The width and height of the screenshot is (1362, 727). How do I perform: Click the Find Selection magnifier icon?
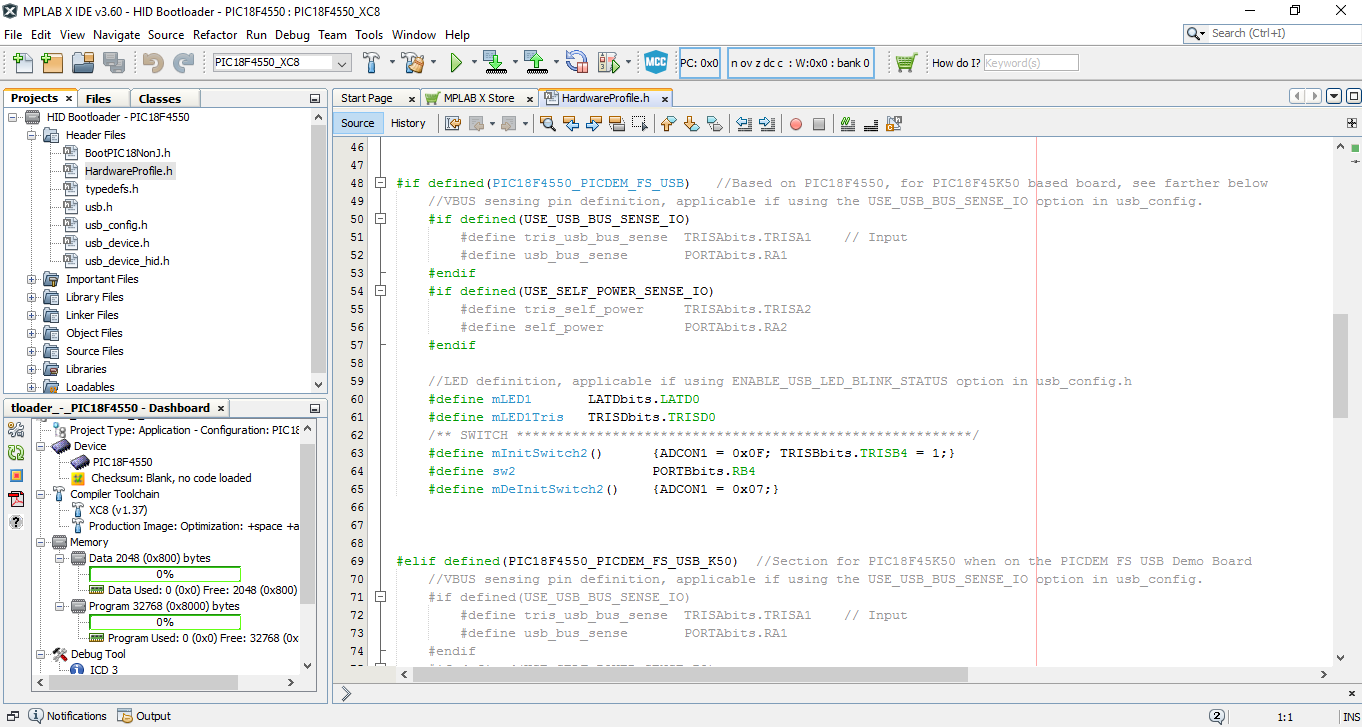547,124
